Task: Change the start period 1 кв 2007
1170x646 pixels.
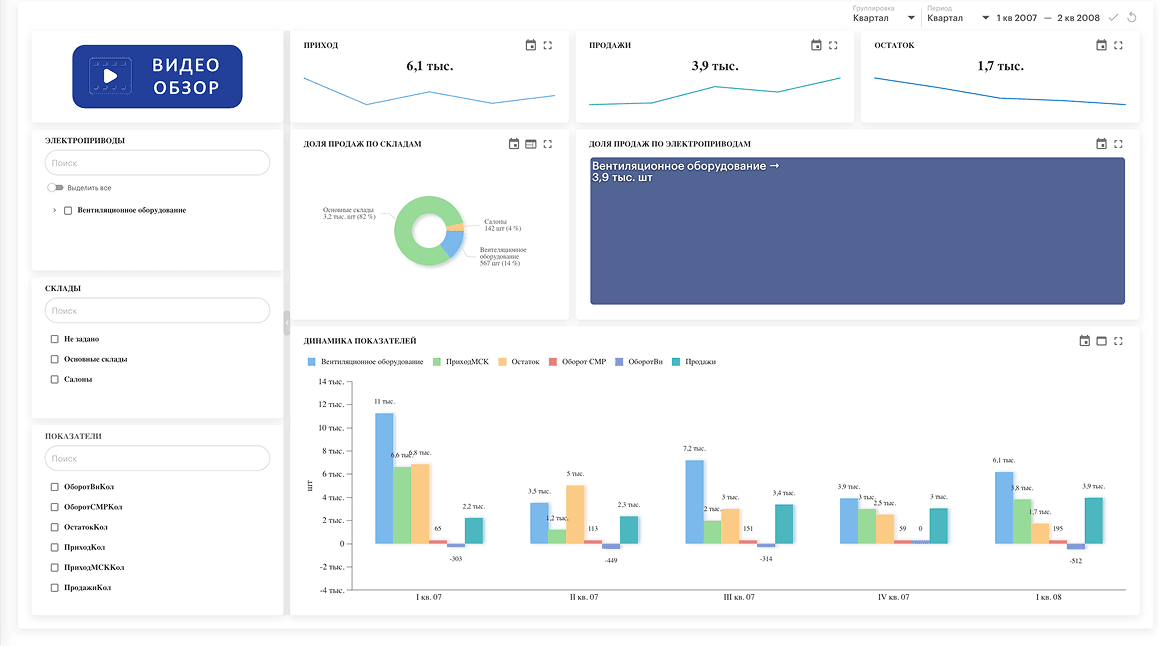Action: coord(1016,18)
